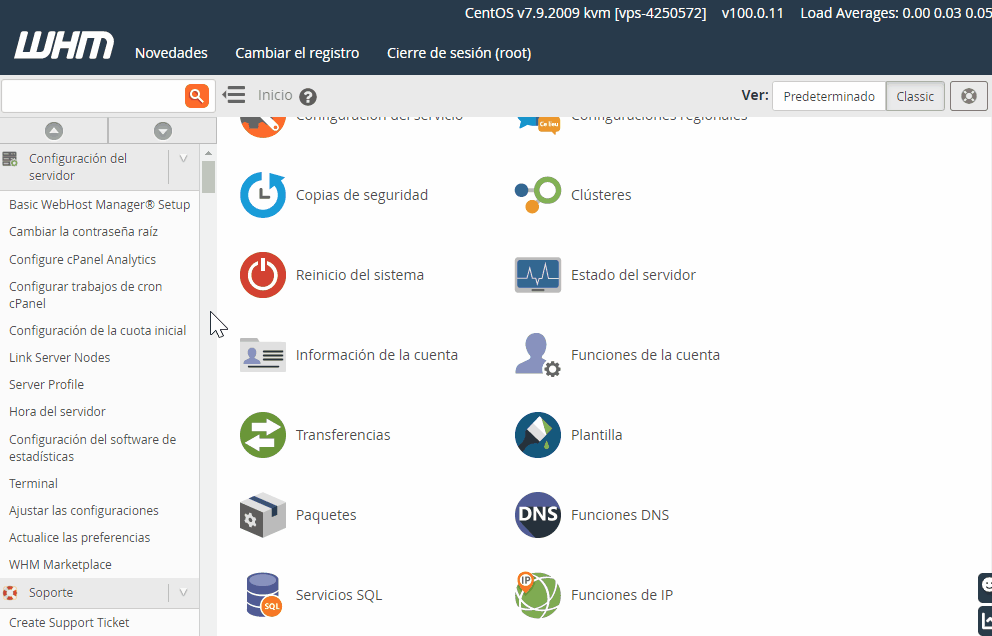Screen dimensions: 992x636
Task: Click the Paquetes label
Action: pos(326,515)
